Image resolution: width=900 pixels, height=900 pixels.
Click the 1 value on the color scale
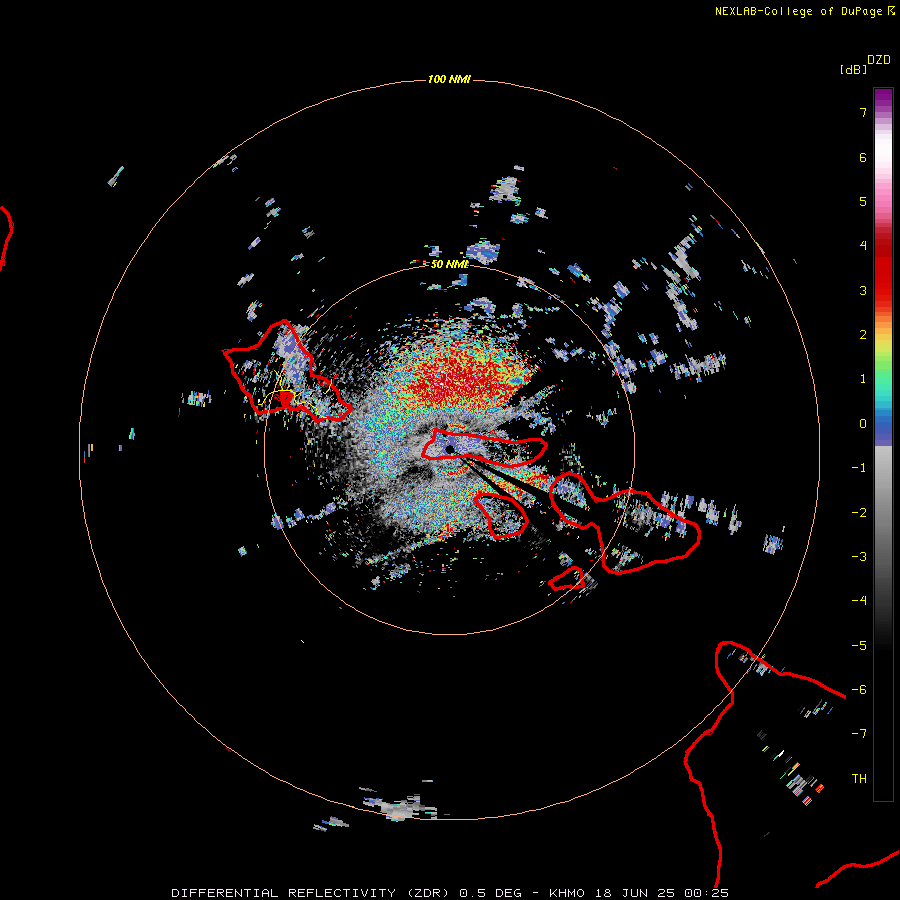pos(863,379)
